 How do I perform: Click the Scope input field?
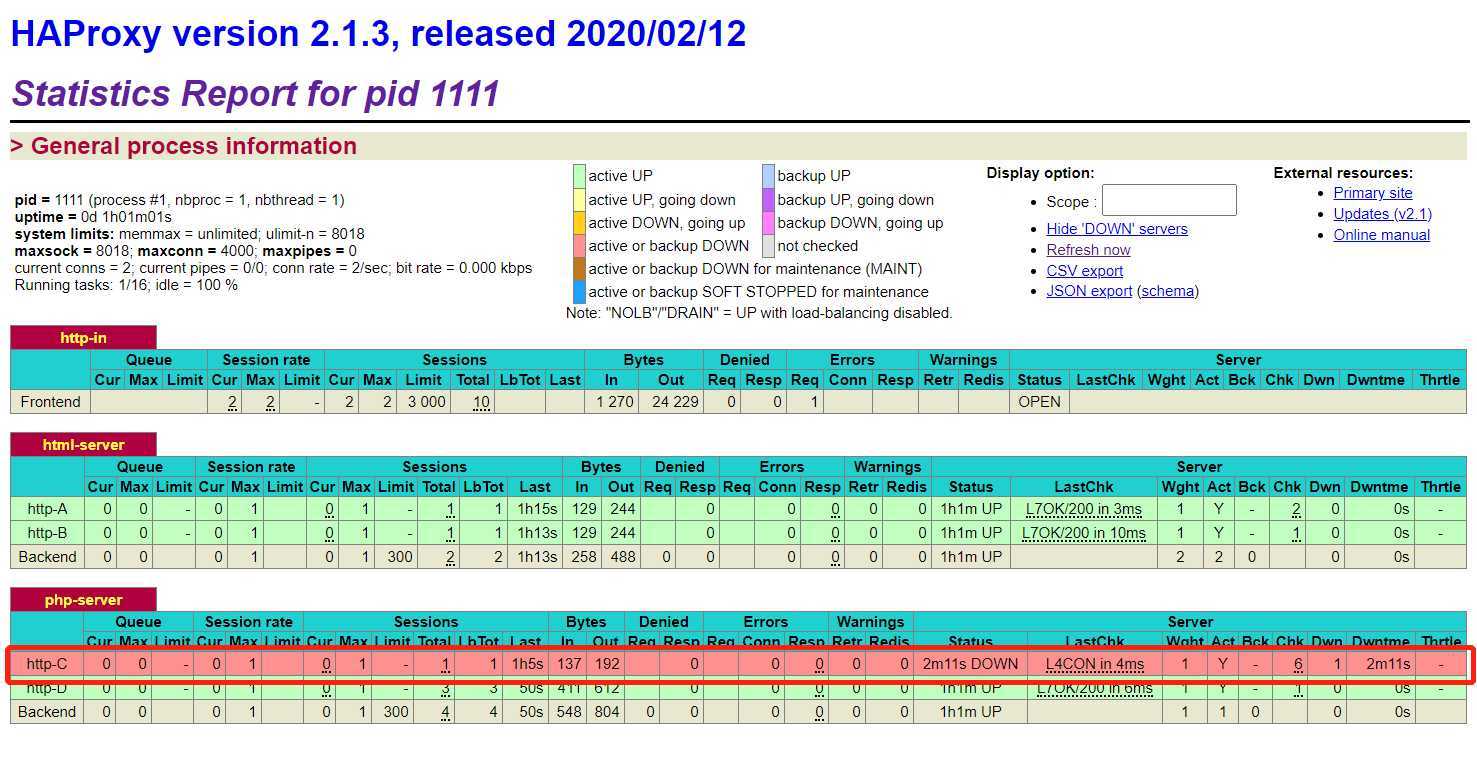[x=1169, y=200]
